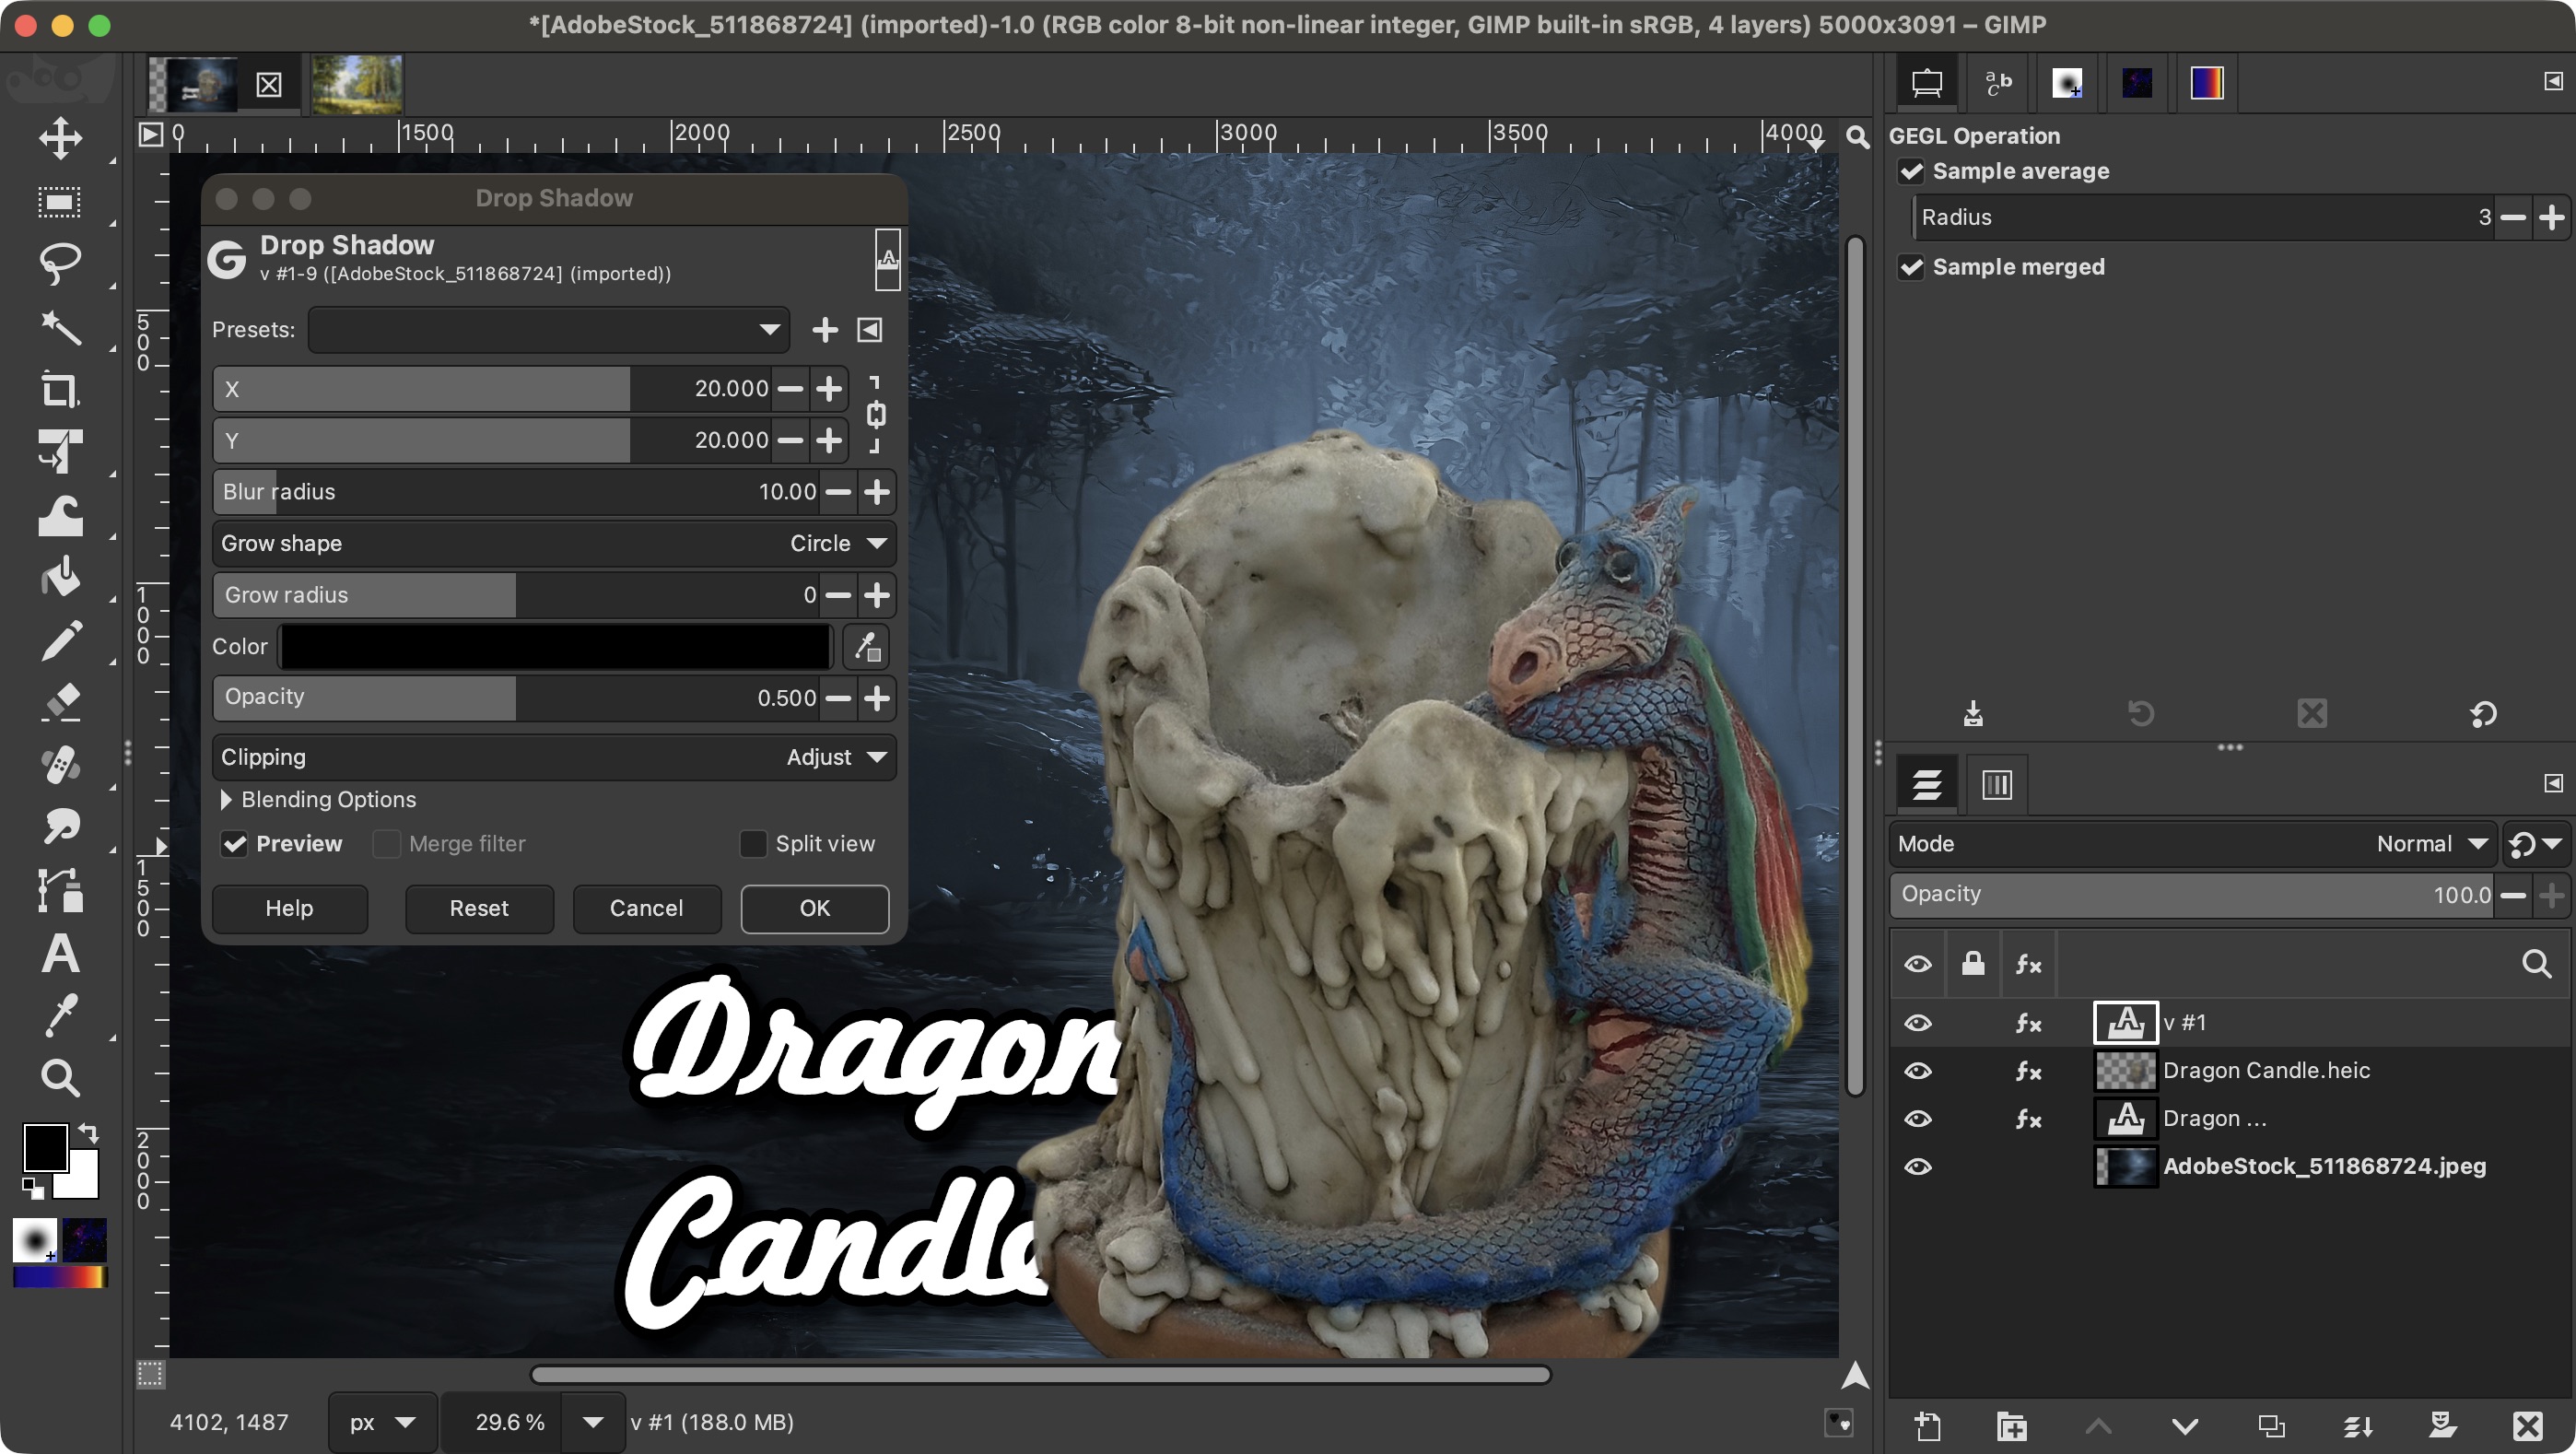Delete the selected layer
2576x1454 pixels.
tap(2528, 1426)
